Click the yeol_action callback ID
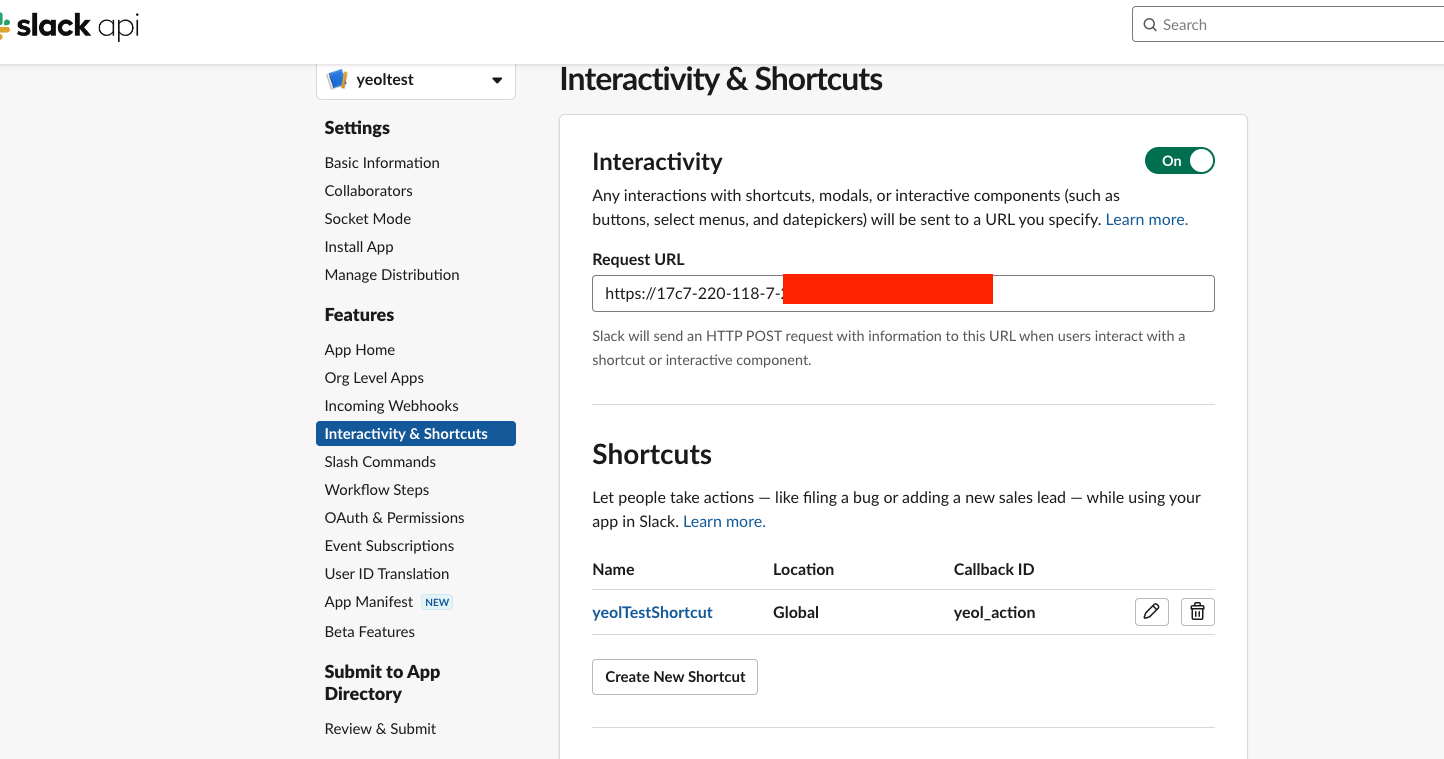This screenshot has width=1444, height=759. tap(994, 612)
